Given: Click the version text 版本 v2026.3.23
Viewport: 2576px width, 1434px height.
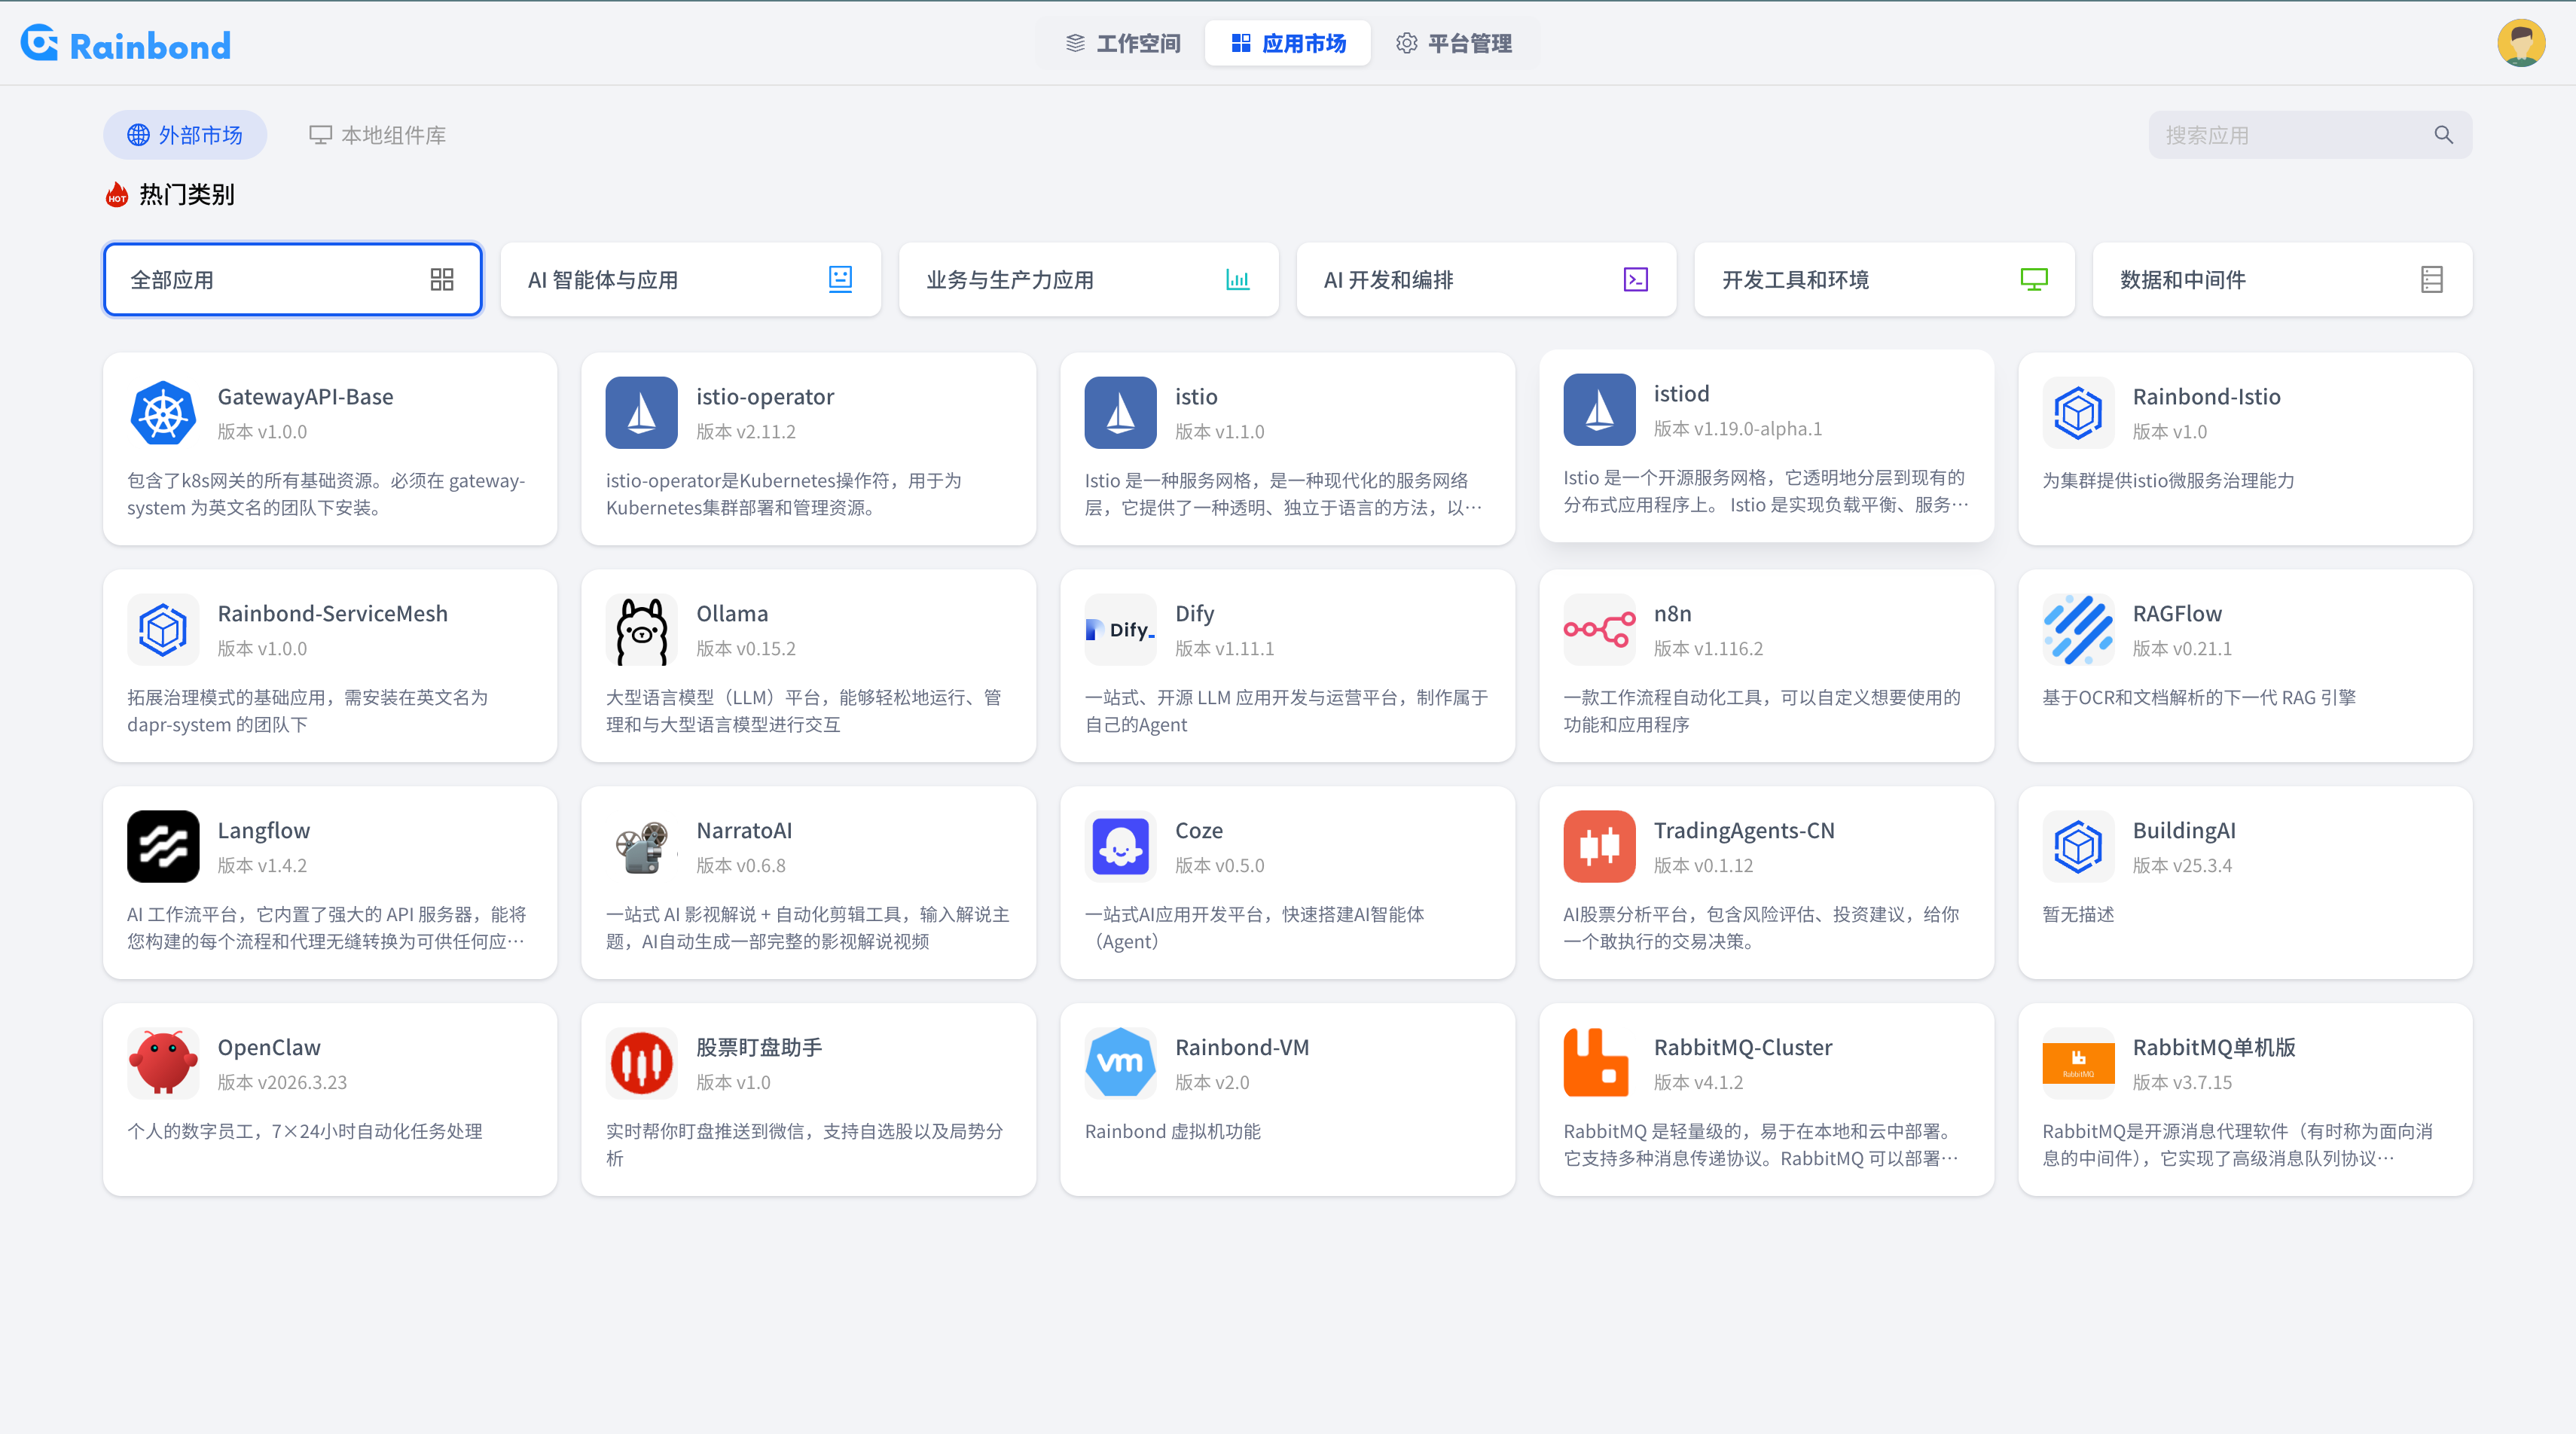Looking at the screenshot, I should (x=282, y=1083).
